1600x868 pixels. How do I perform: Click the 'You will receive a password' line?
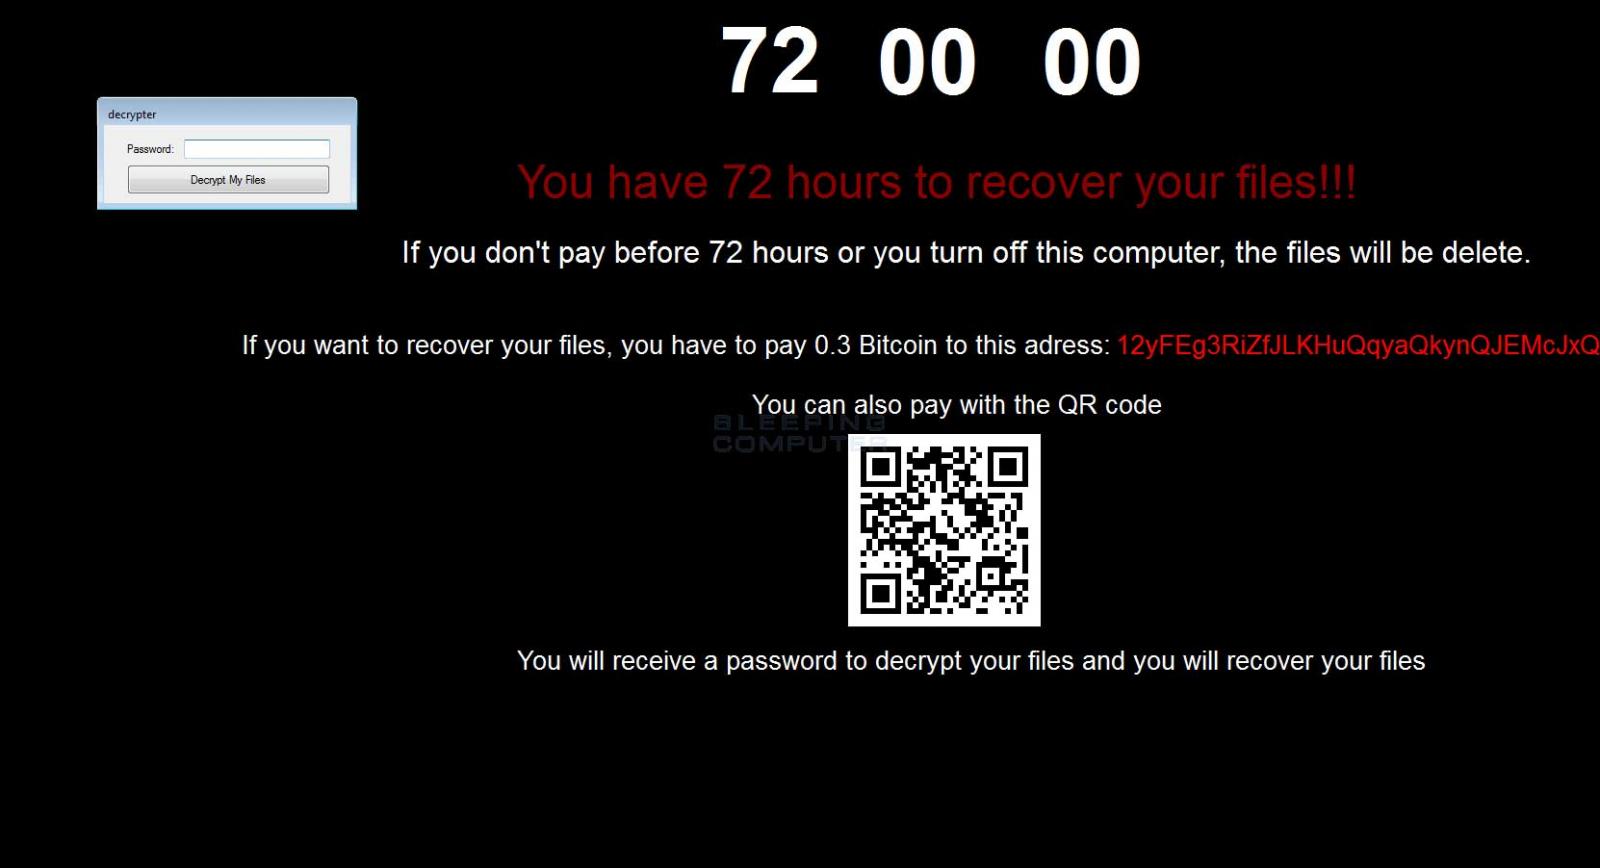click(971, 661)
